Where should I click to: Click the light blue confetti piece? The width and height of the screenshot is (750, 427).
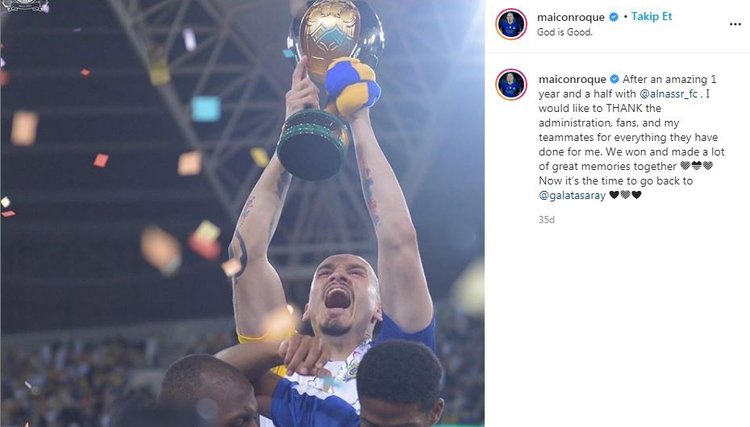[206, 109]
